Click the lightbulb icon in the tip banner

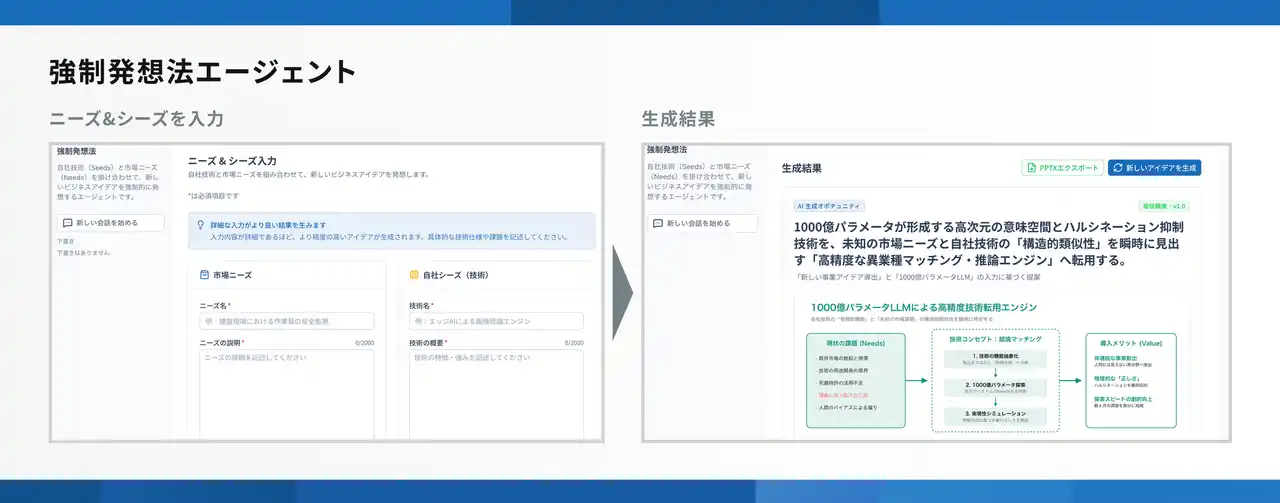coord(201,225)
